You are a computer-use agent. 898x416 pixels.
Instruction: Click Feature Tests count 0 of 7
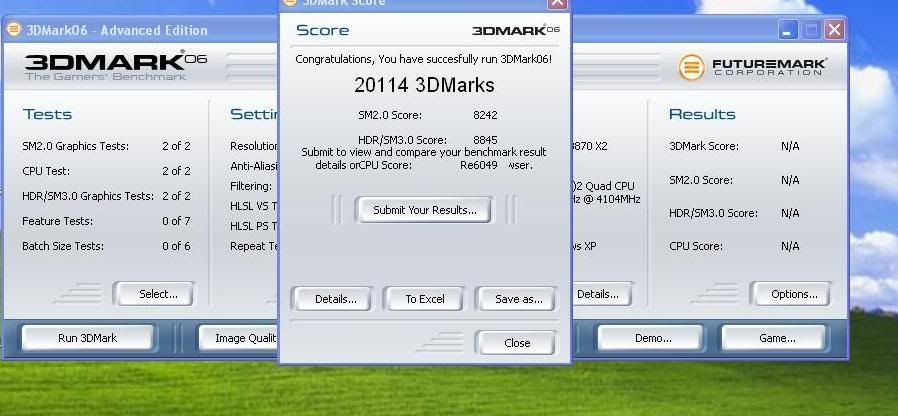pos(176,221)
